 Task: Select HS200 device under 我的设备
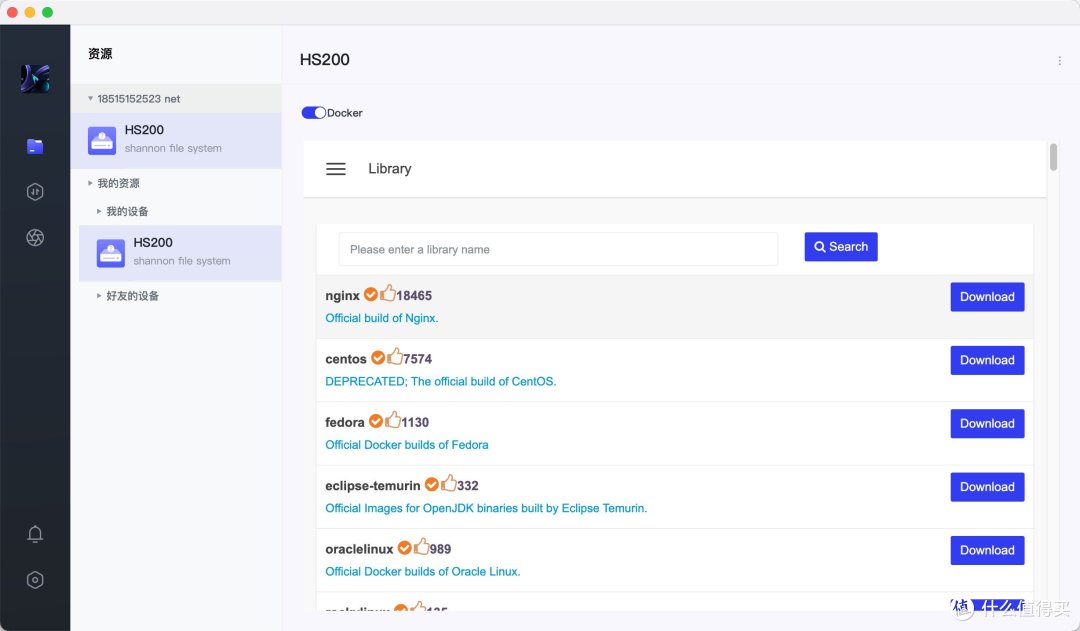pos(180,254)
